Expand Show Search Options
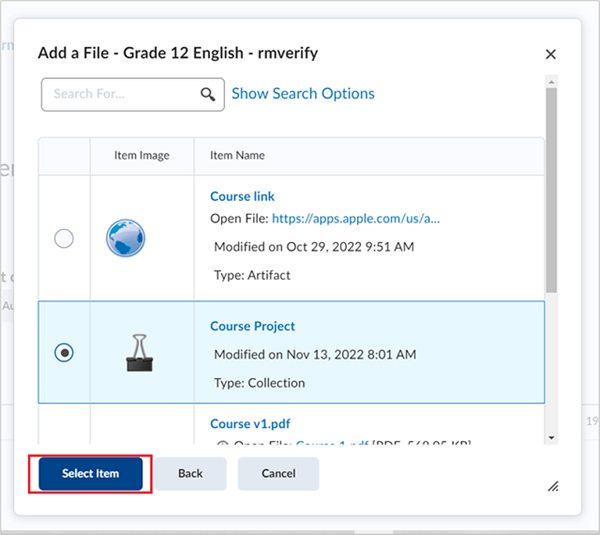The height and width of the screenshot is (535, 600). 303,93
